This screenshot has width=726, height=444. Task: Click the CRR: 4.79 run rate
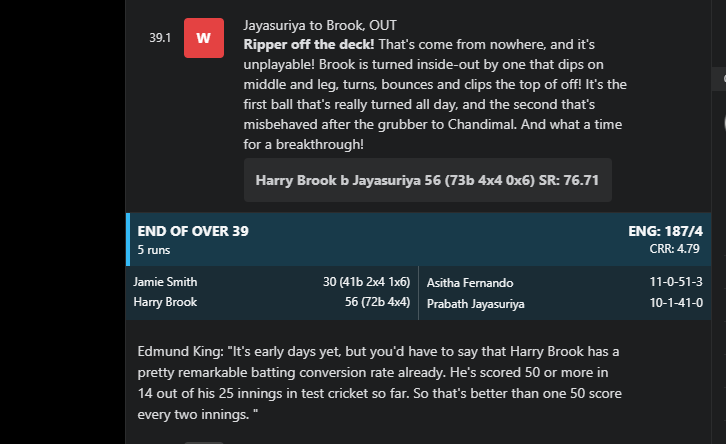(x=674, y=249)
